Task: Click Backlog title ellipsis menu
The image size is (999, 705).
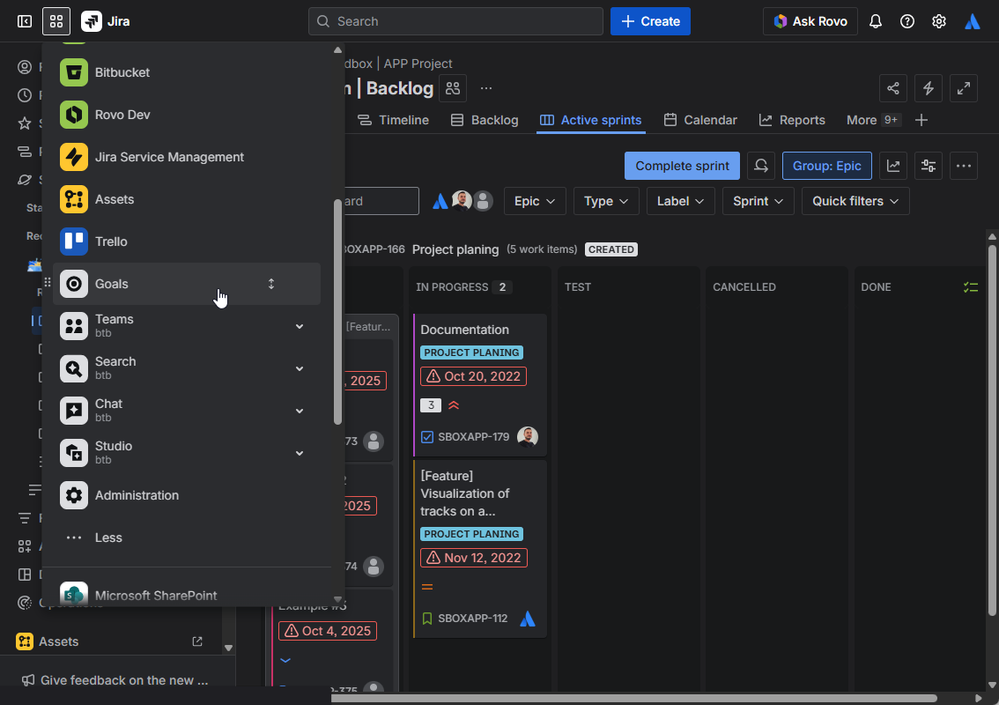Action: coord(486,89)
